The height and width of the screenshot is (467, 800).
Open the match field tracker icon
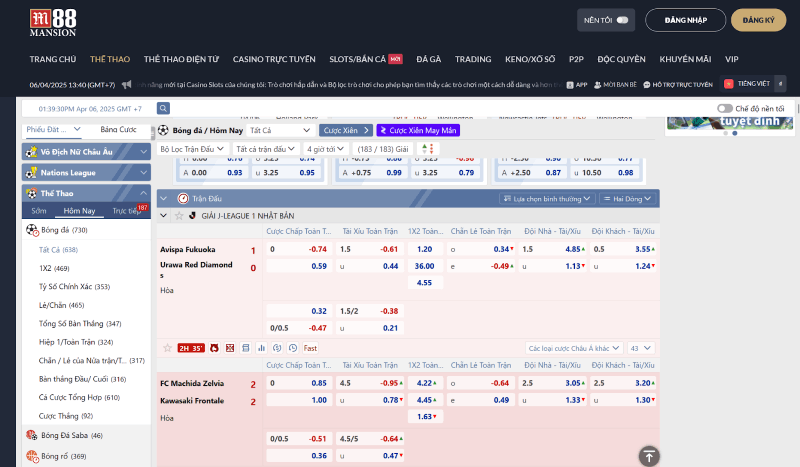(230, 348)
